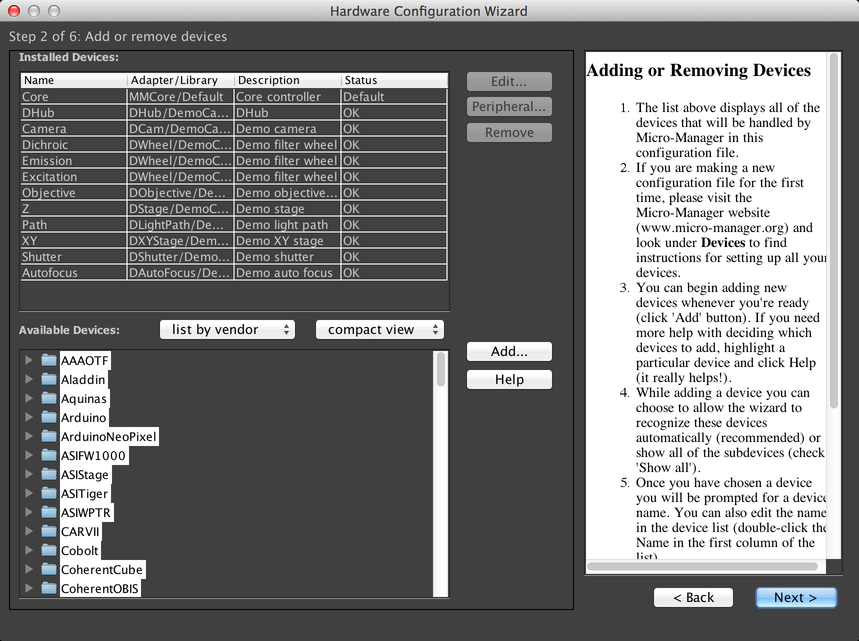Screen dimensions: 859x641
Task: Click the Description column header
Action: tap(288, 80)
